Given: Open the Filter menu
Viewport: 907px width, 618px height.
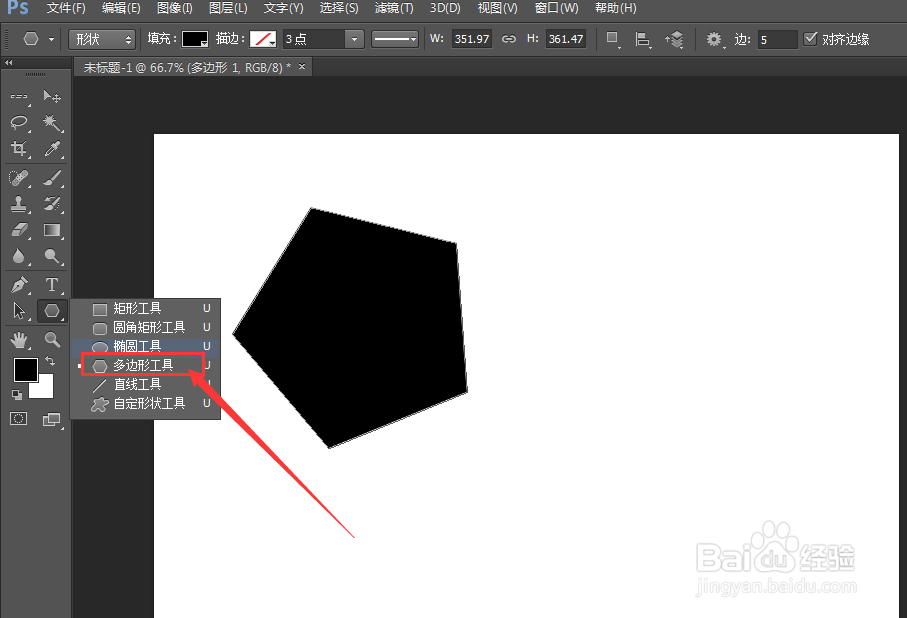Looking at the screenshot, I should tap(394, 8).
